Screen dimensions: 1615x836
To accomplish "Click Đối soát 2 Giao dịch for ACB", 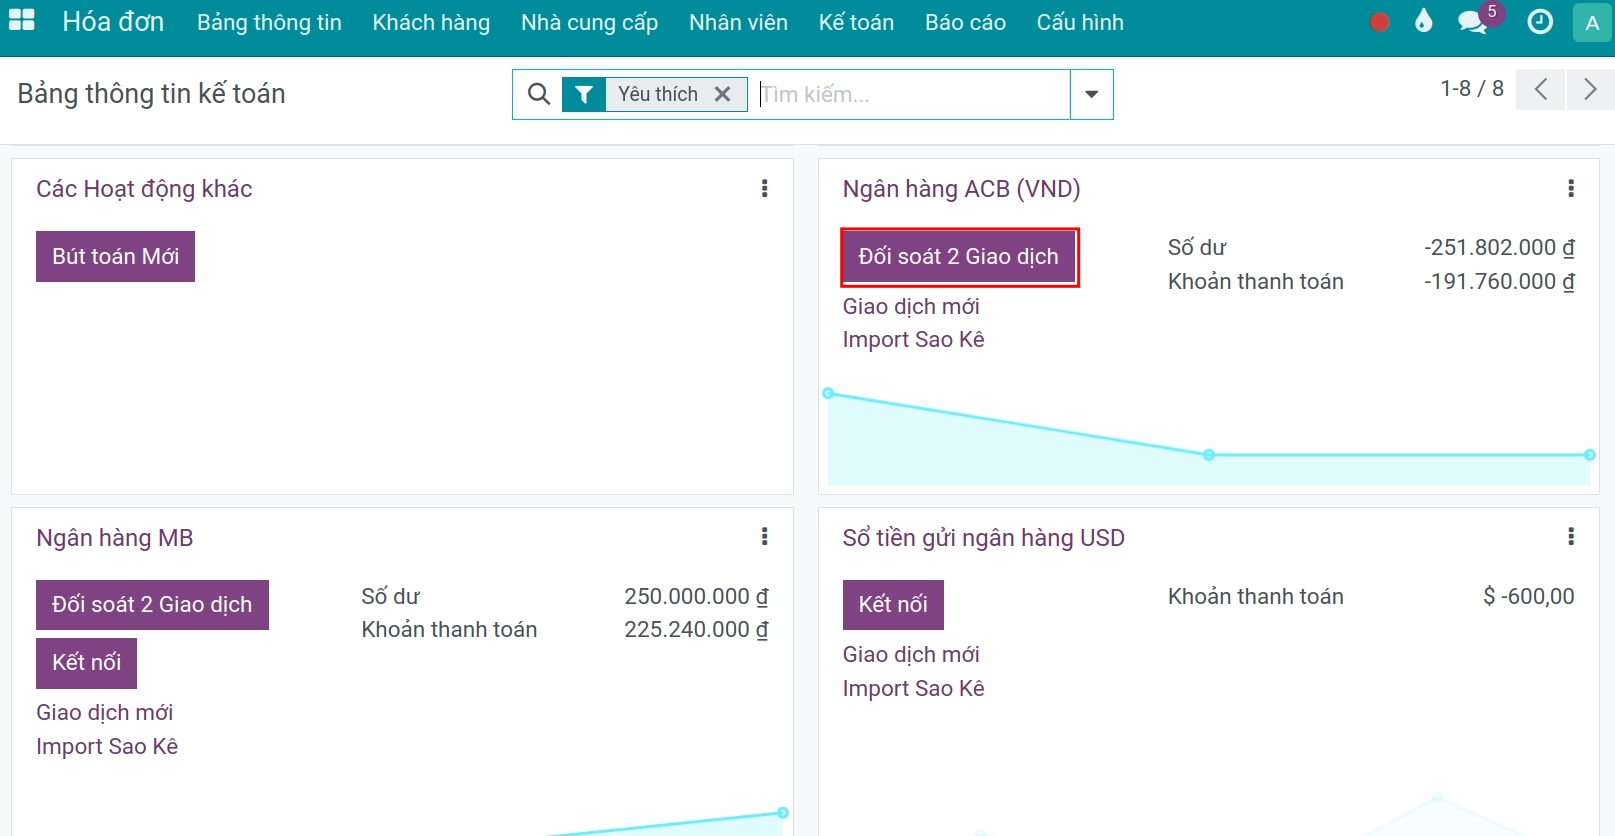I will coord(958,257).
